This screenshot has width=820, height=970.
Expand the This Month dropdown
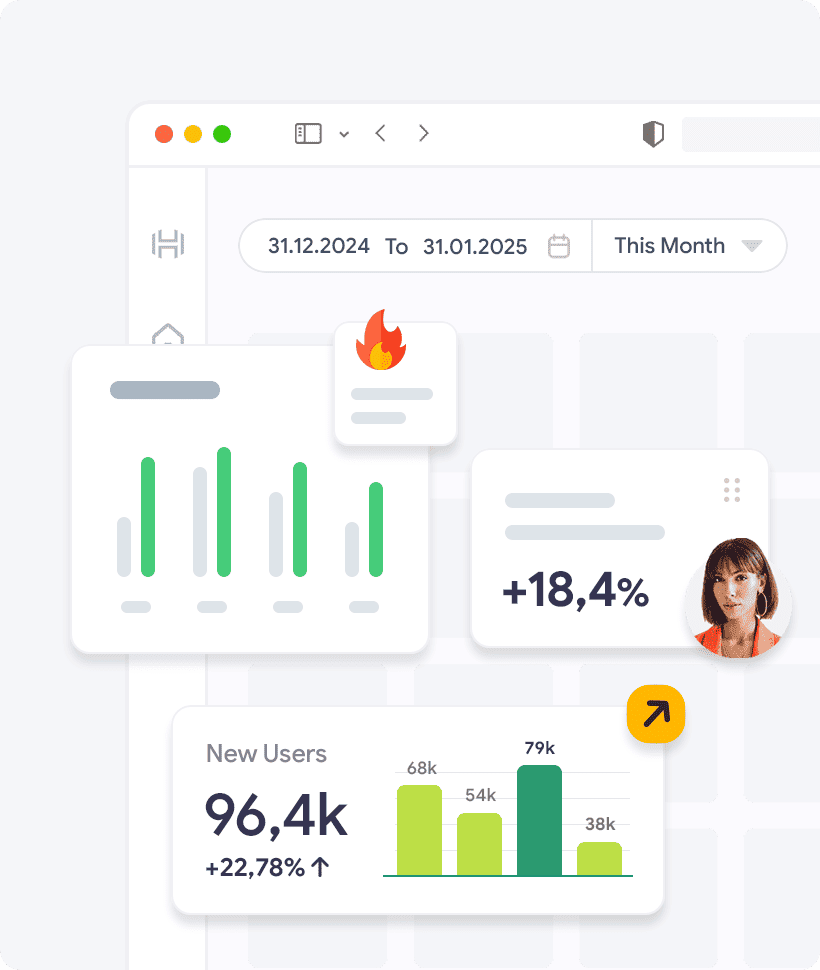tap(751, 246)
